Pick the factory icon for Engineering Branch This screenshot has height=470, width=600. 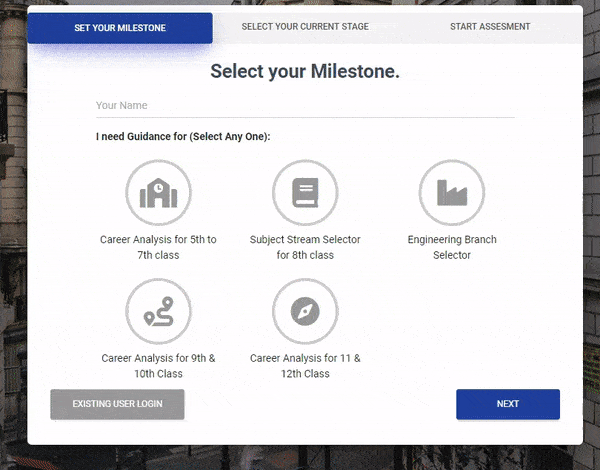451,192
